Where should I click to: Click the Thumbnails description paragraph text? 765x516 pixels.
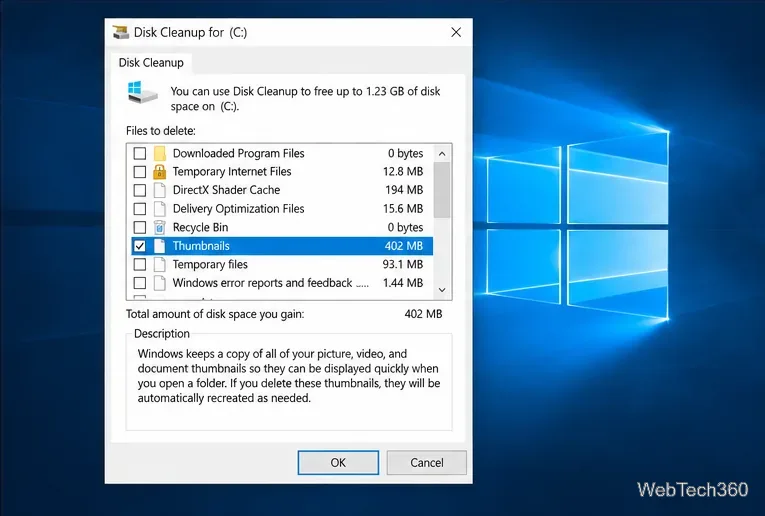289,376
